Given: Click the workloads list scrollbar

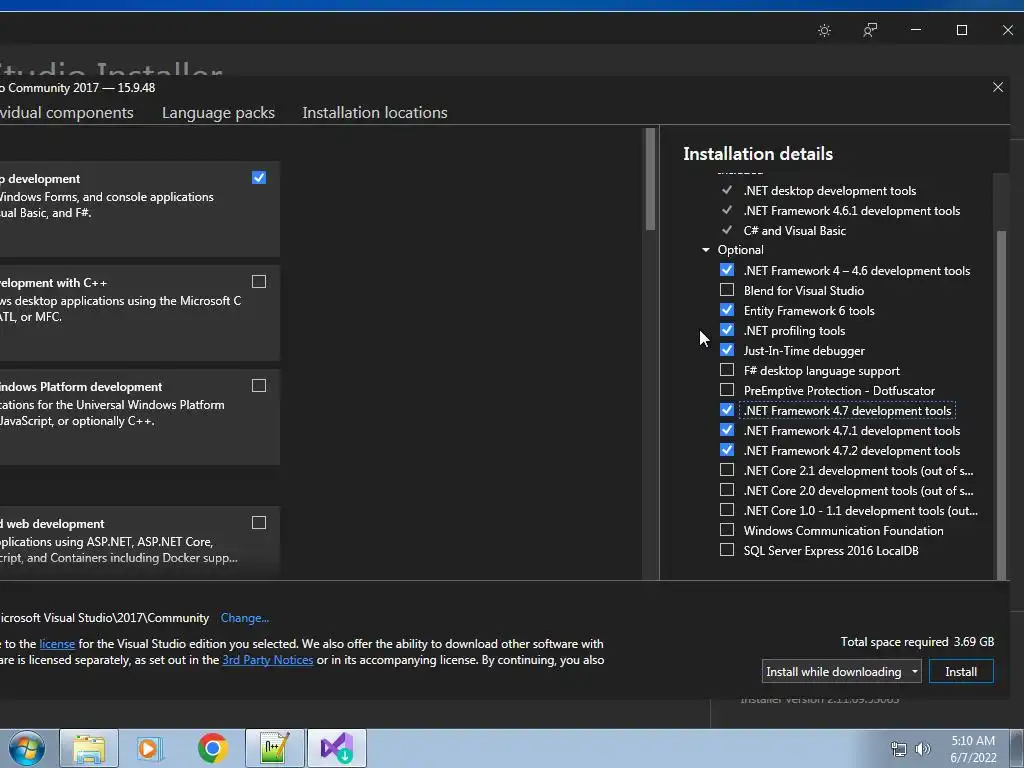Looking at the screenshot, I should [650, 179].
